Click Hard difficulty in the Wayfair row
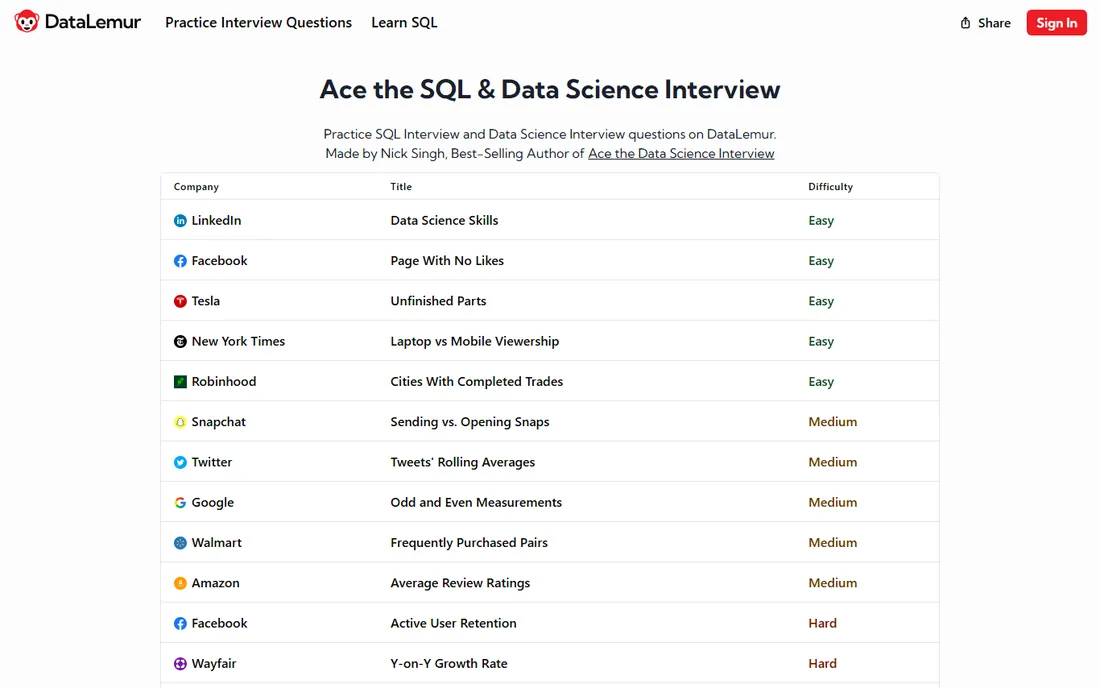 pyautogui.click(x=822, y=663)
